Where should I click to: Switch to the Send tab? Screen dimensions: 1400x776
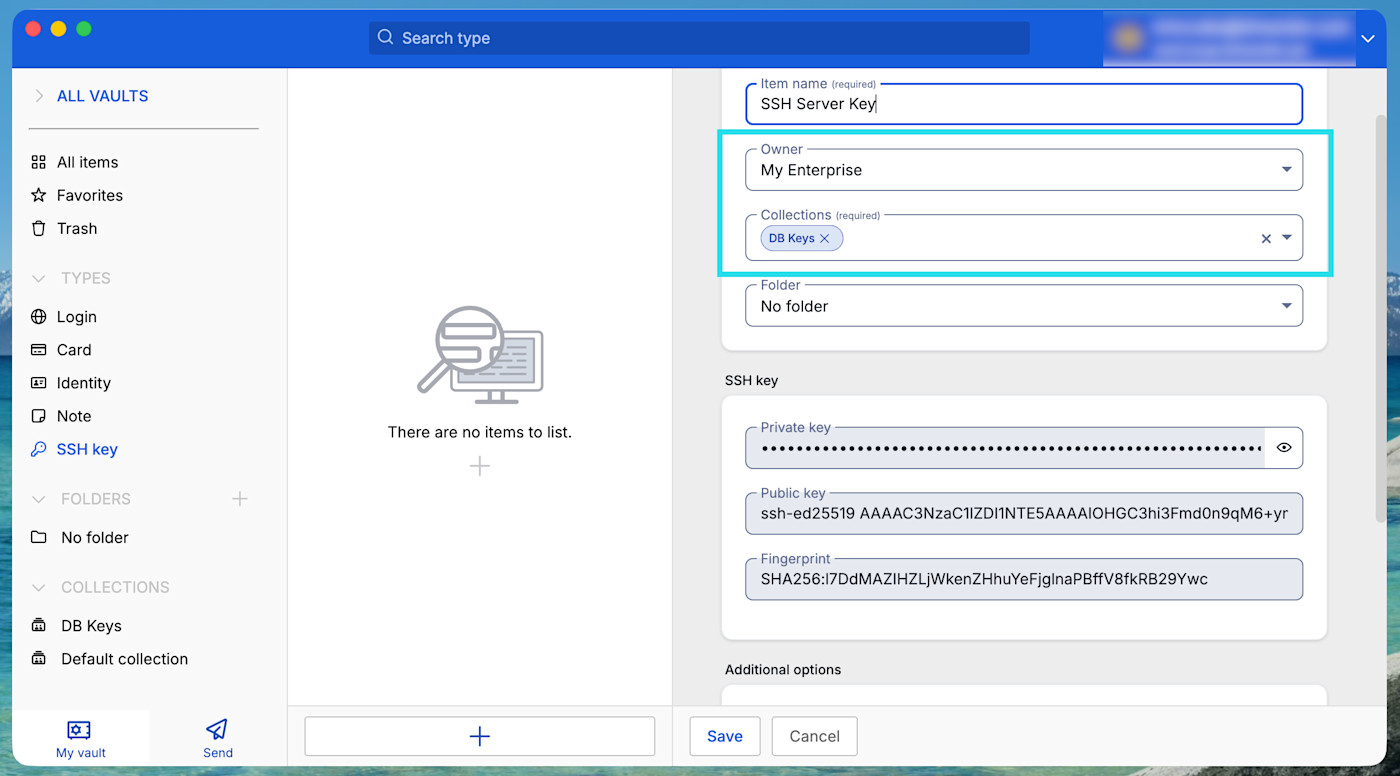pos(216,737)
